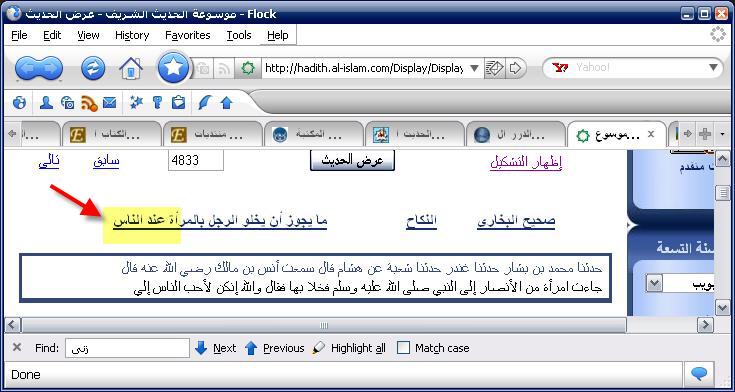Star this page with the favorites button
735x392 pixels.
(173, 68)
